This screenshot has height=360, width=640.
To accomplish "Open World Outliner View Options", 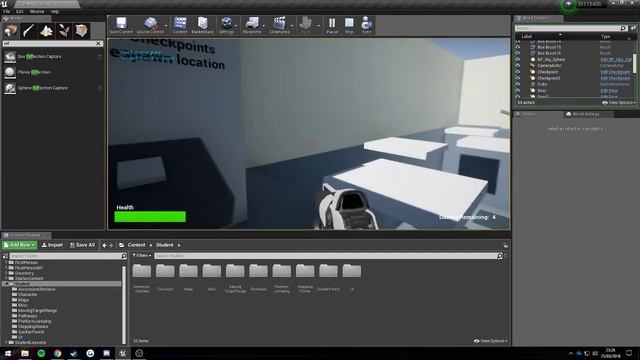I will pos(619,102).
